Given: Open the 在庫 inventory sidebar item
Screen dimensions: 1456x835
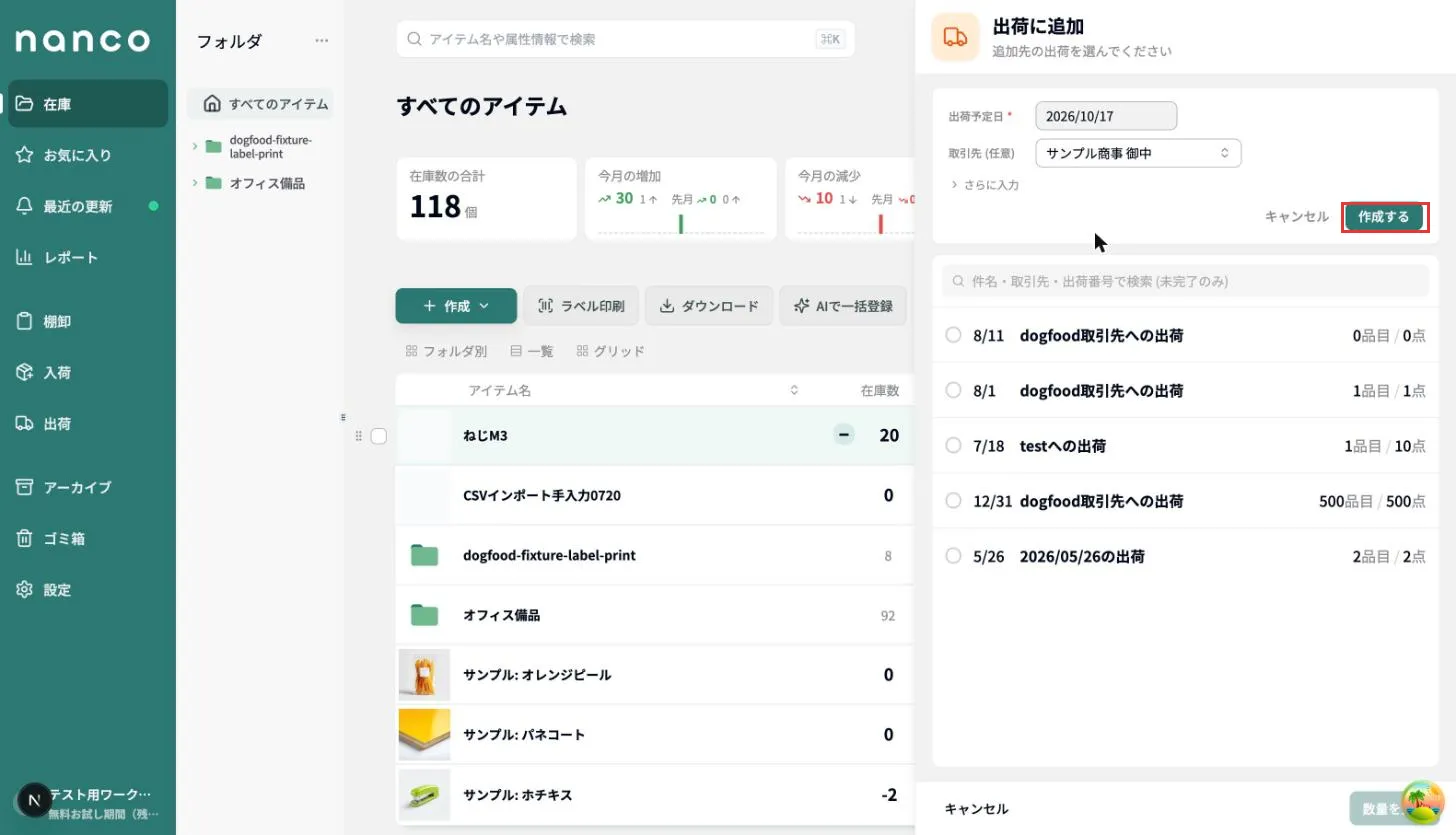Looking at the screenshot, I should [x=88, y=104].
